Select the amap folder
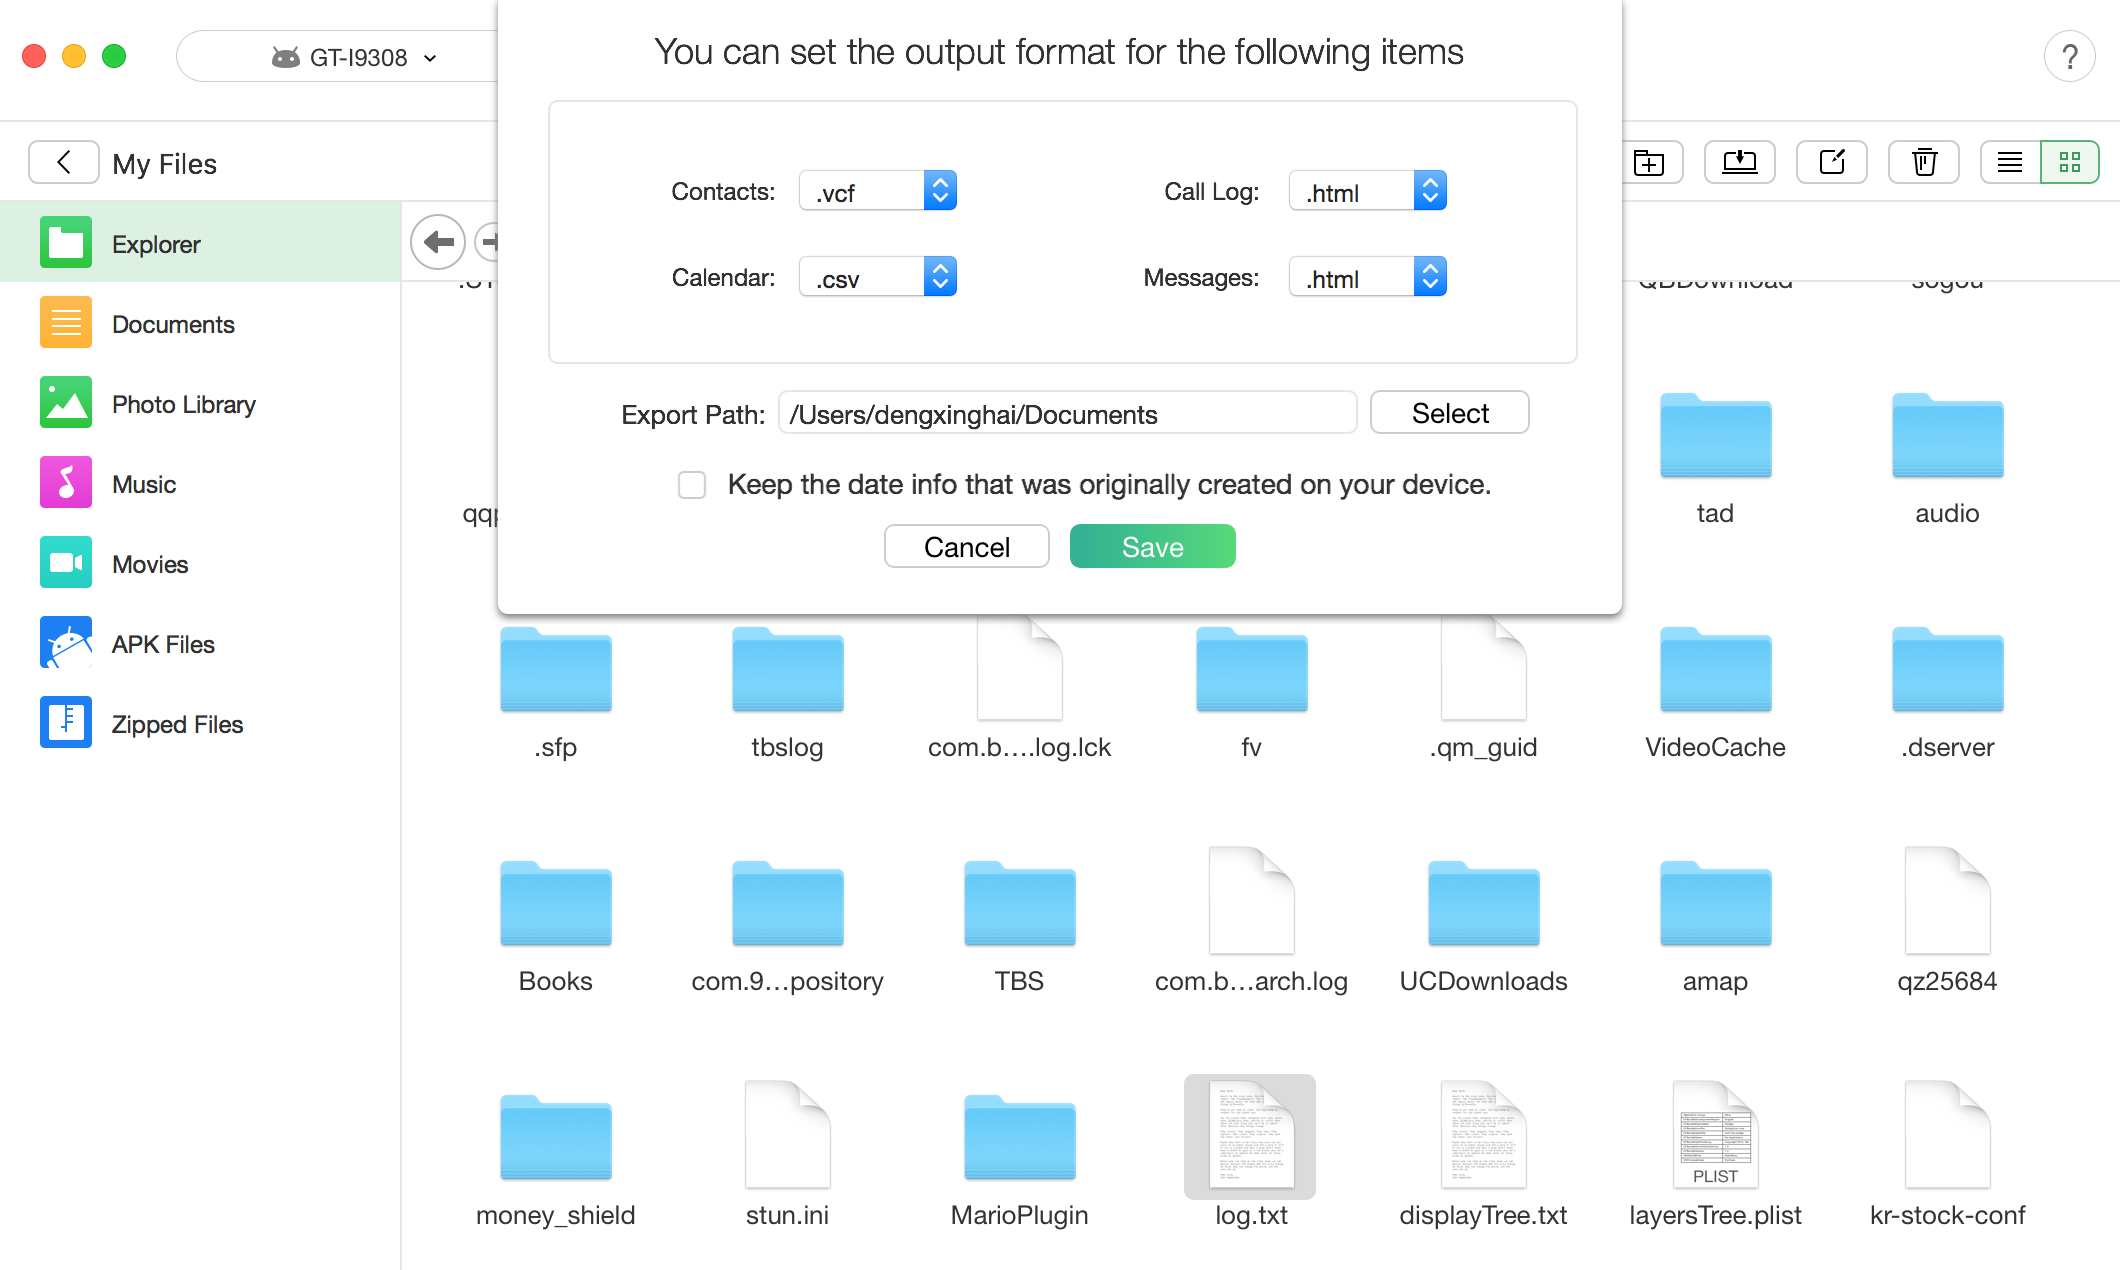 coord(1715,904)
